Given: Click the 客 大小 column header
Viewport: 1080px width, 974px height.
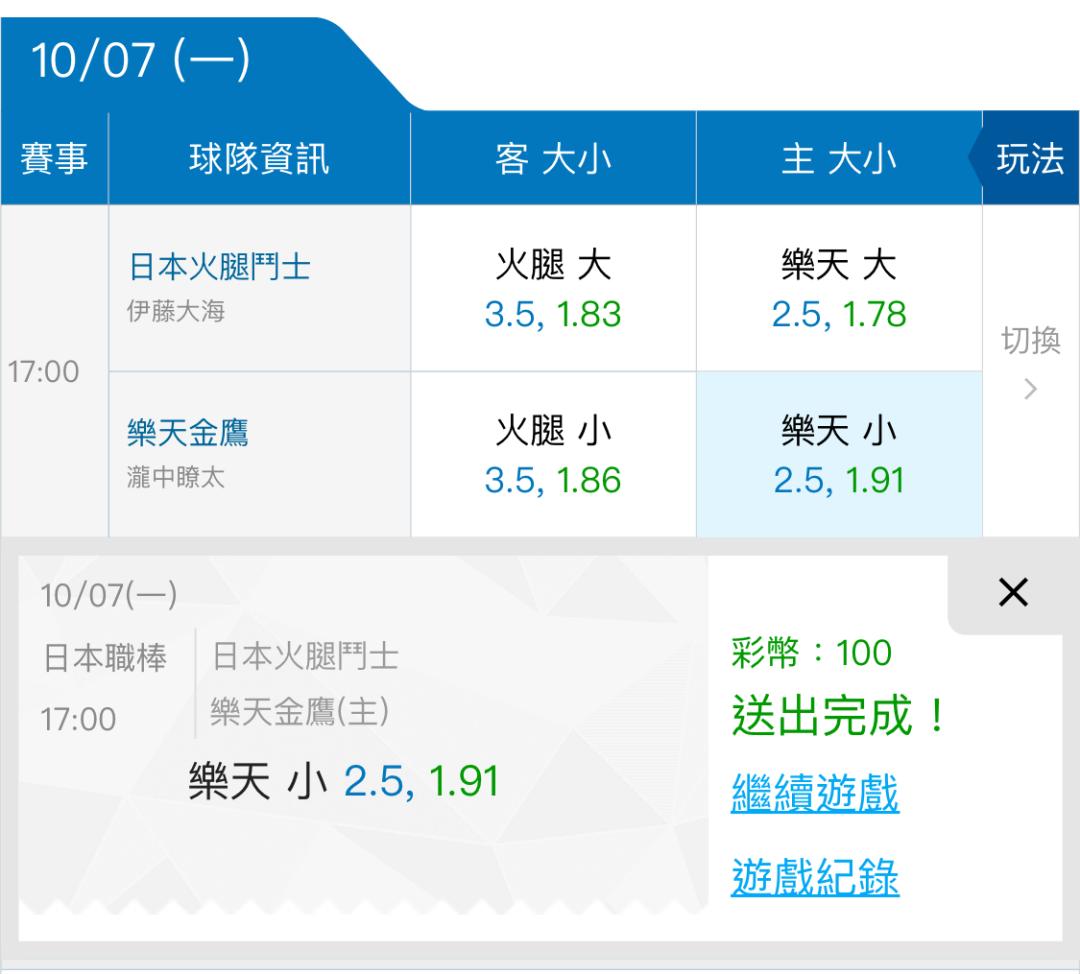Looking at the screenshot, I should (553, 158).
